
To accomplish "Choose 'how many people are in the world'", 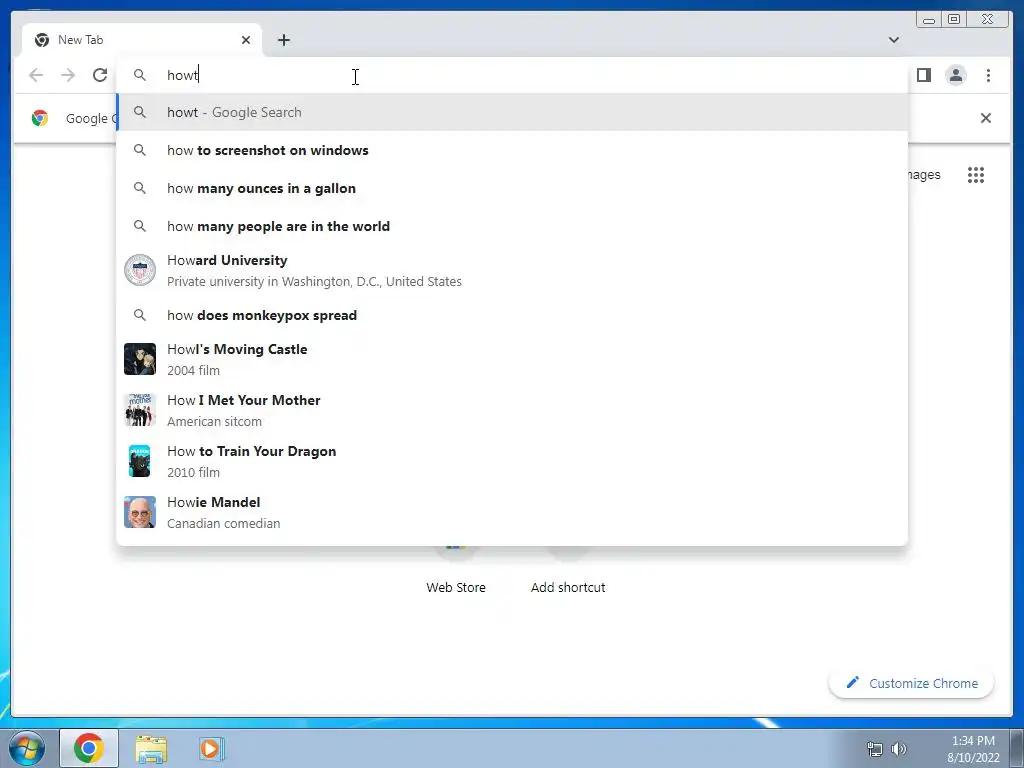I will [x=512, y=226].
